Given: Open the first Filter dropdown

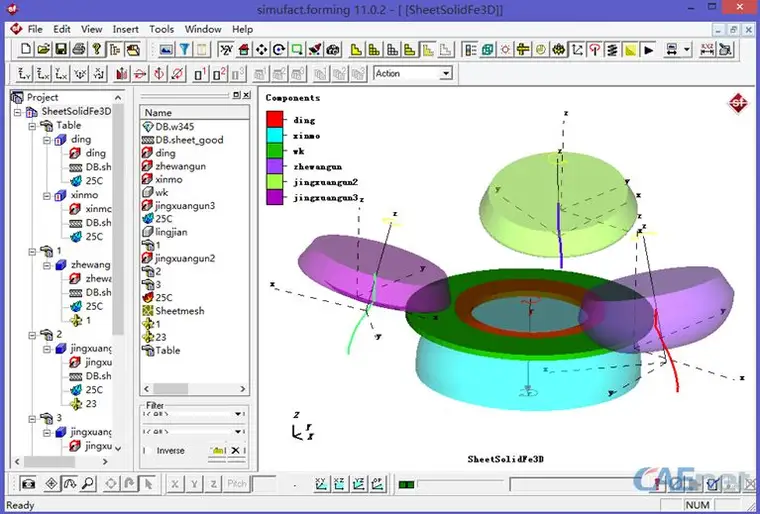Looking at the screenshot, I should click(238, 414).
